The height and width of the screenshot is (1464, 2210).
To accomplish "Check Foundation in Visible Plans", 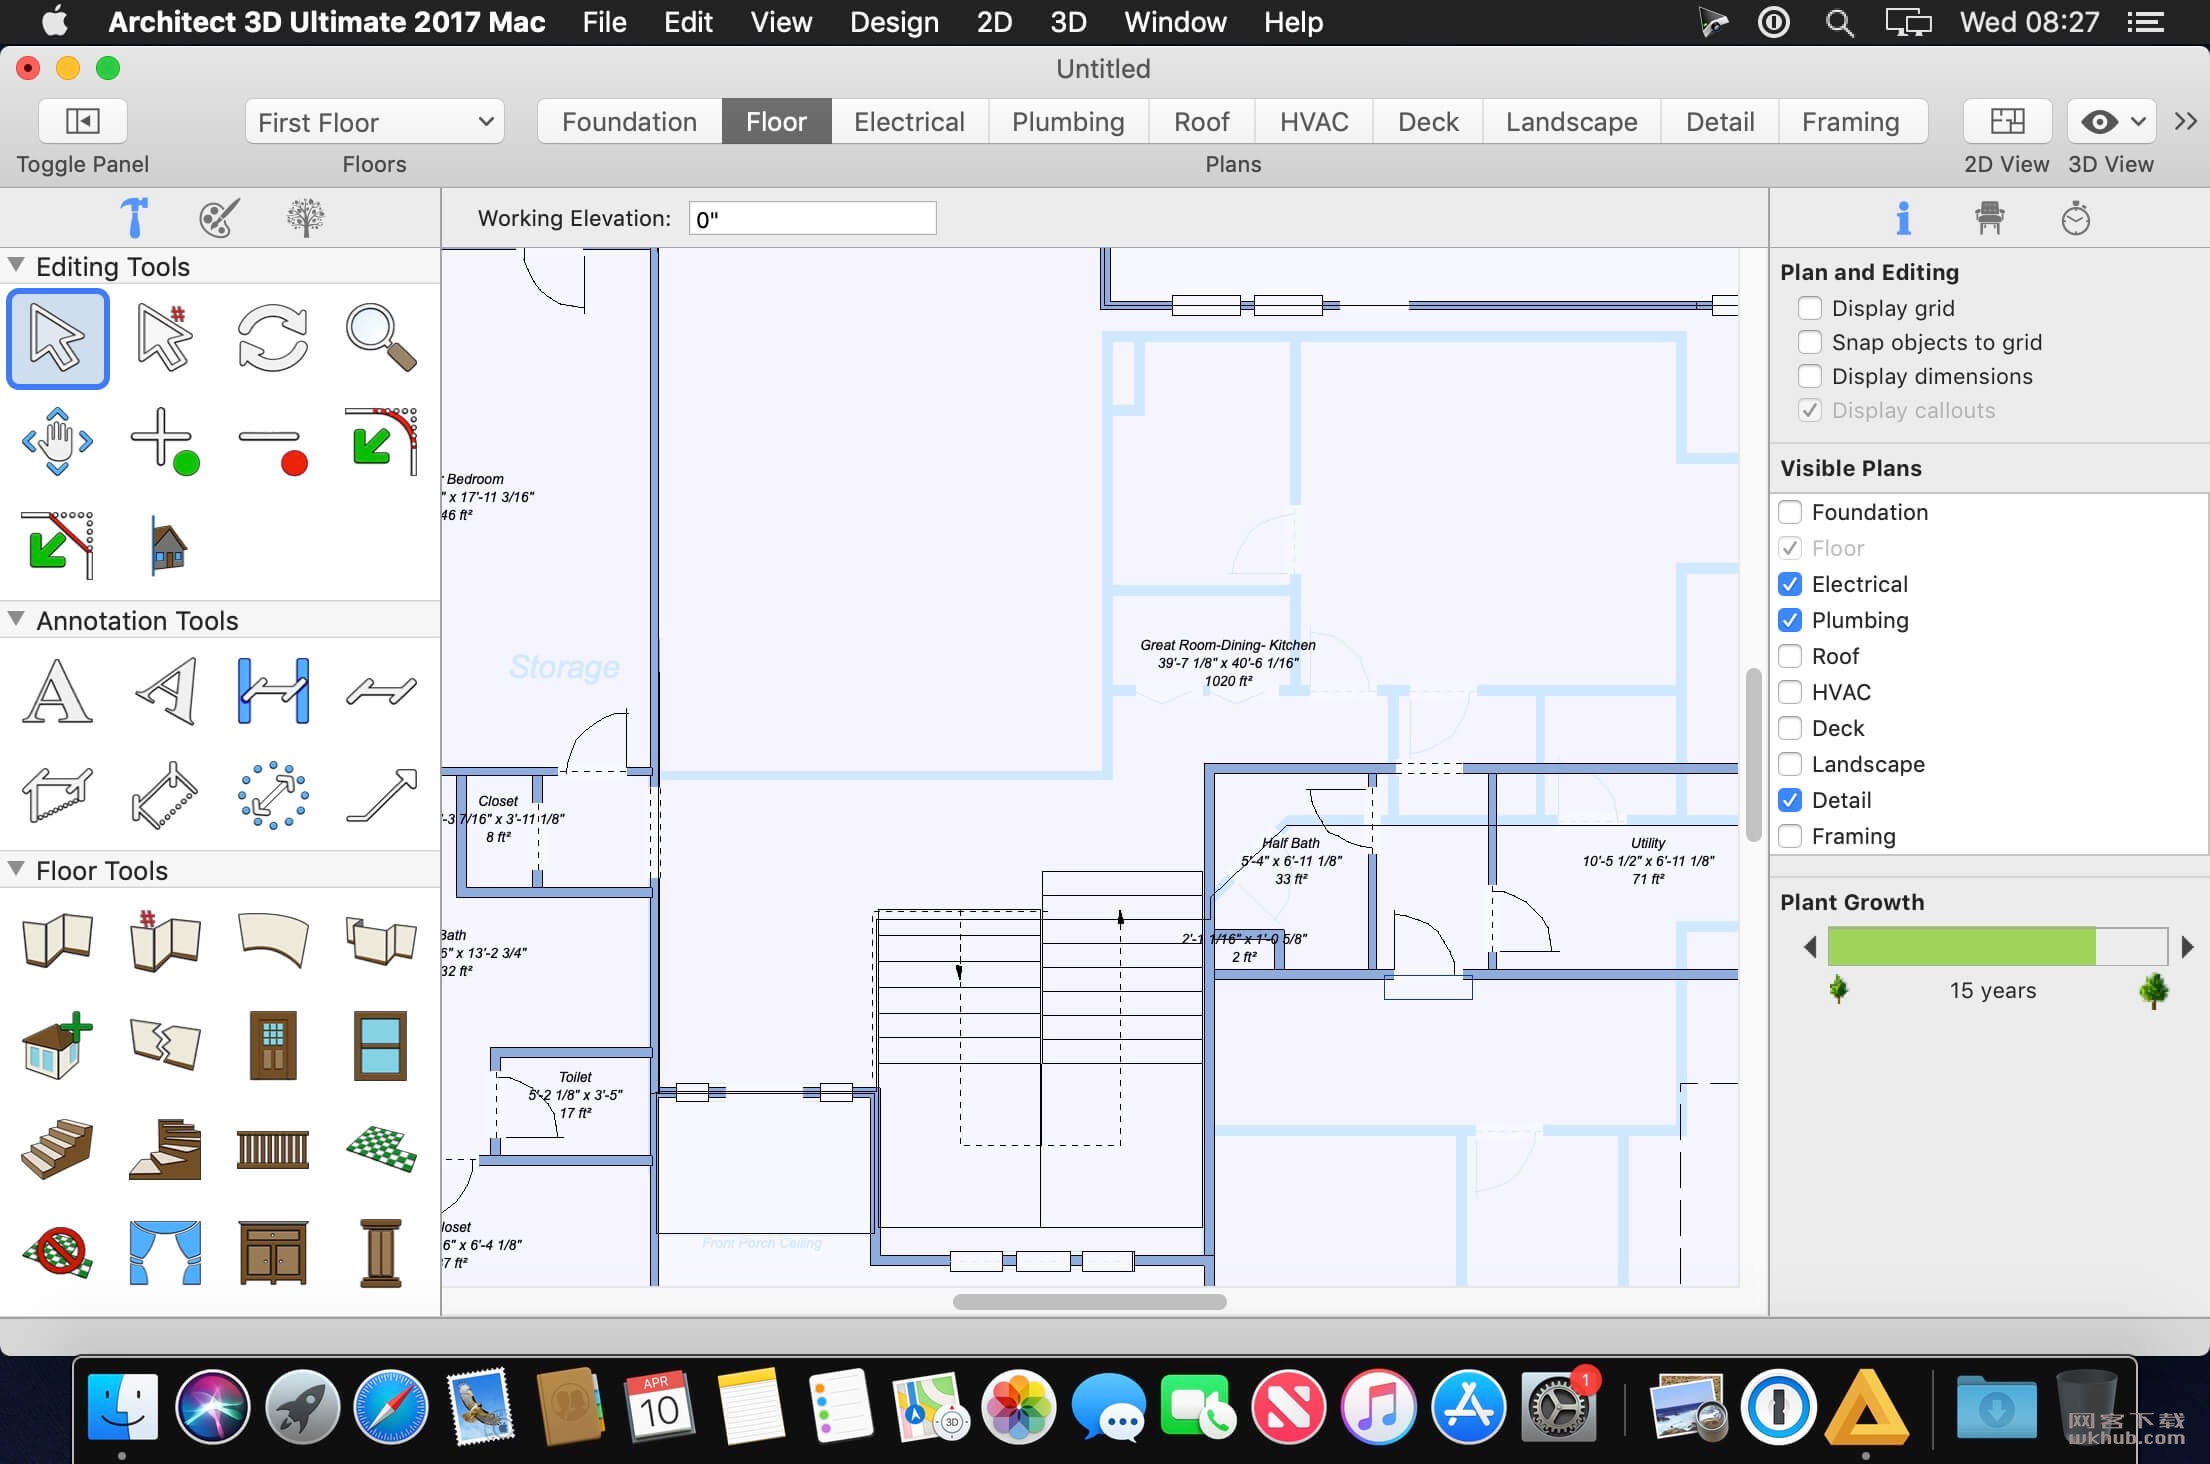I will (1790, 512).
